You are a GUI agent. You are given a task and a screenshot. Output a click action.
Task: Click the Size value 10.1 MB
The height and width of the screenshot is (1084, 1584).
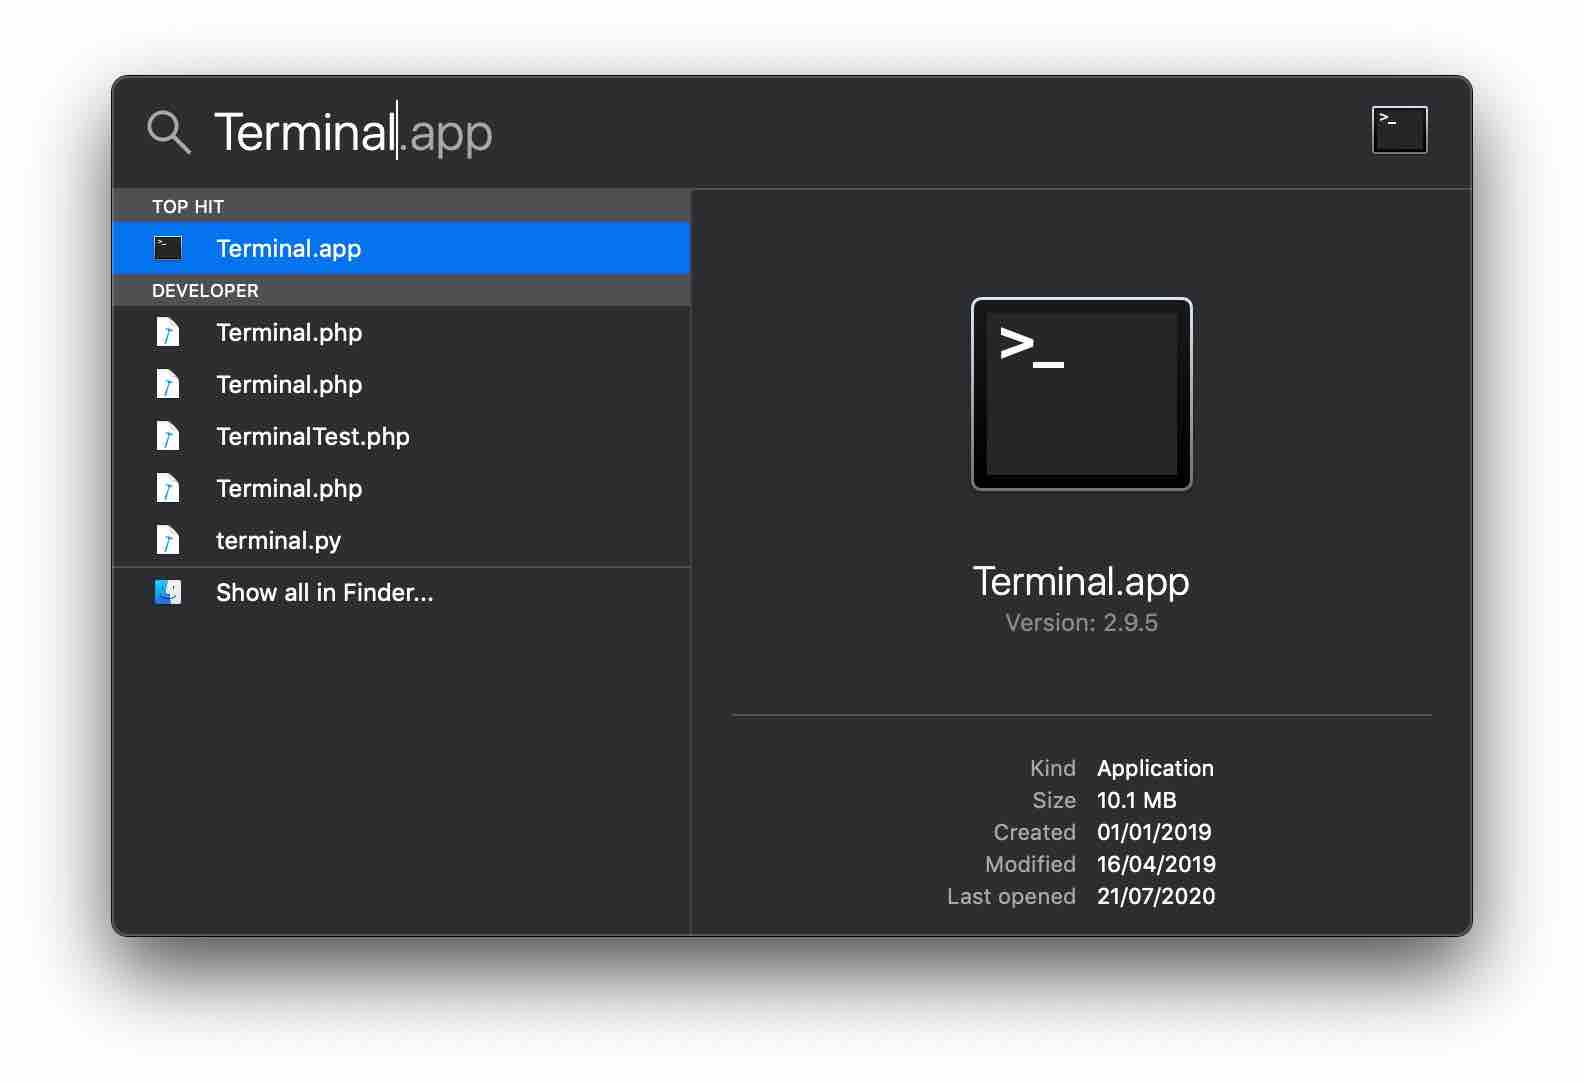point(1136,800)
